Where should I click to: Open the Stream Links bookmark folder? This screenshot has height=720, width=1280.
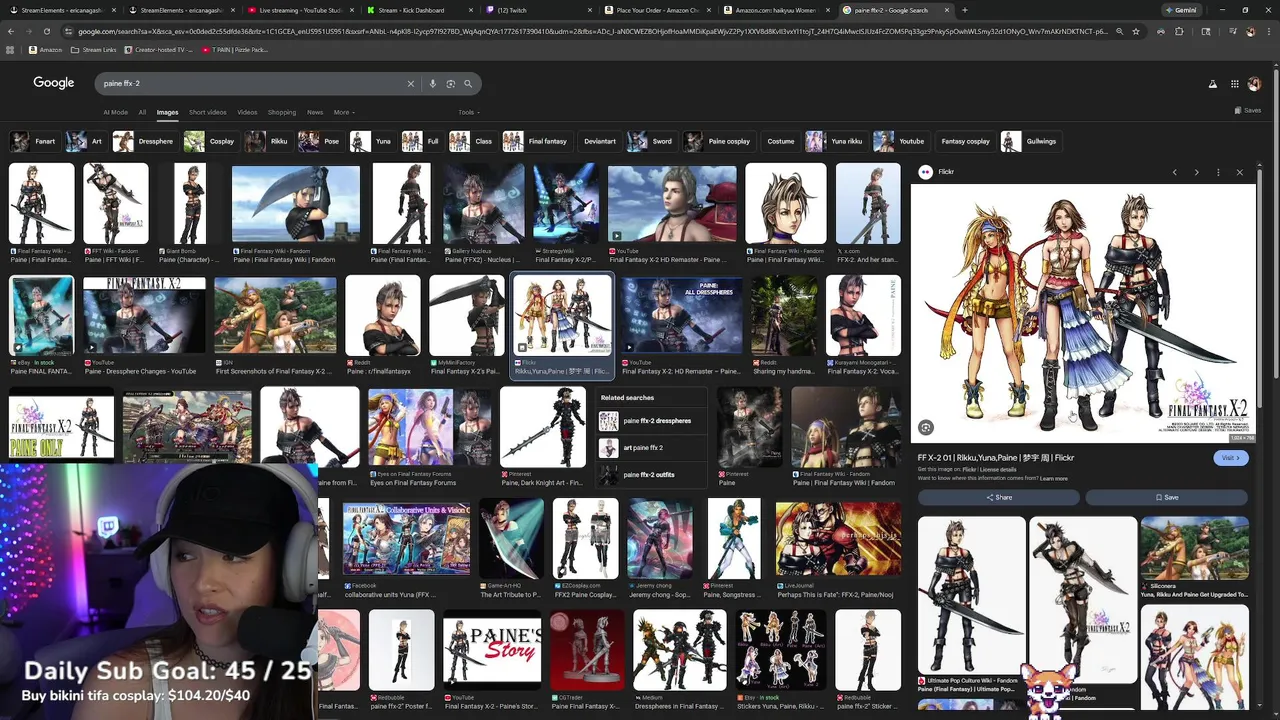[x=93, y=50]
